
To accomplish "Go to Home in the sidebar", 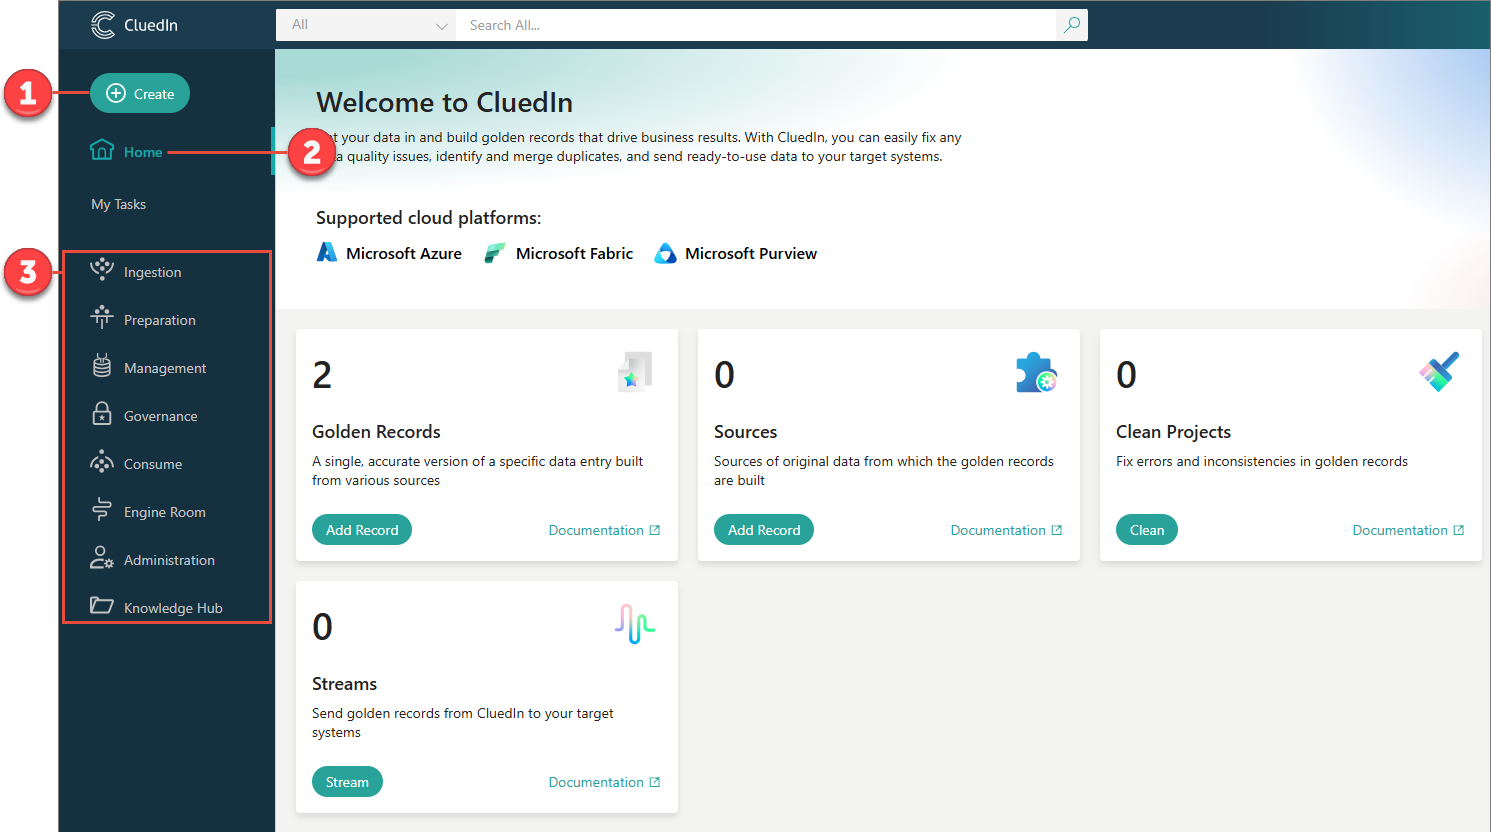I will 142,152.
